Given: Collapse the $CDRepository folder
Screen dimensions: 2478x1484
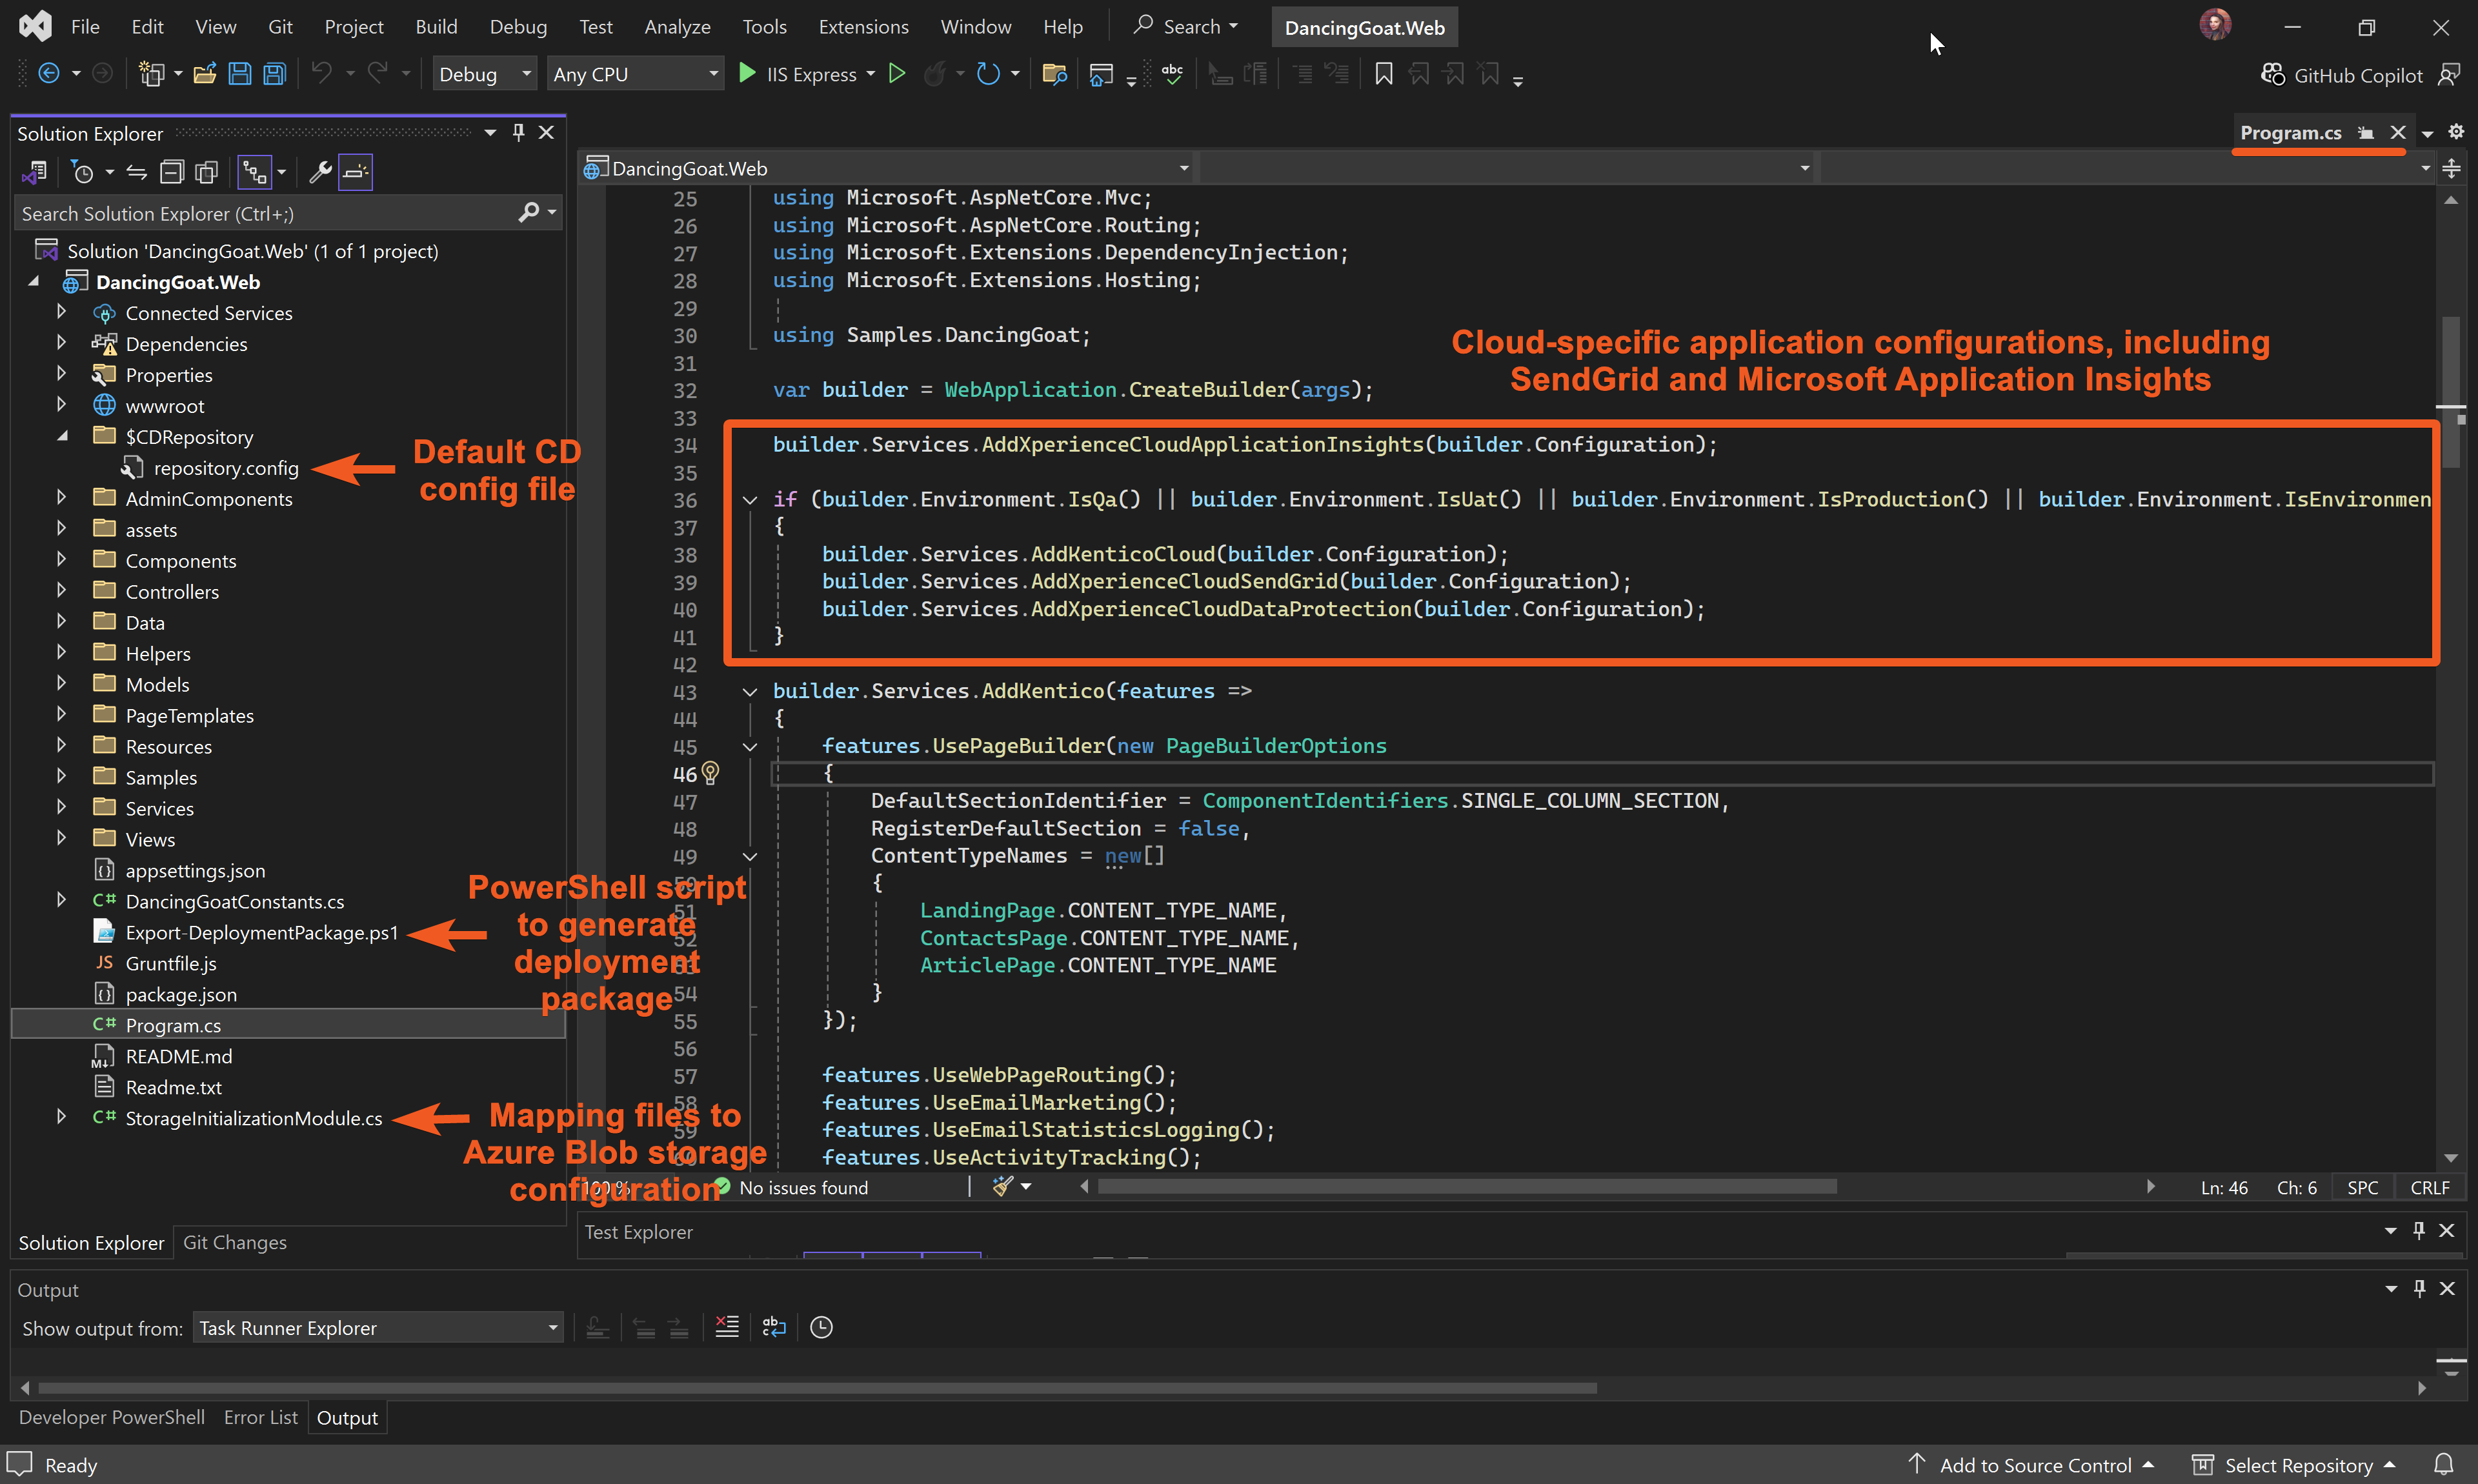Looking at the screenshot, I should pos(61,436).
